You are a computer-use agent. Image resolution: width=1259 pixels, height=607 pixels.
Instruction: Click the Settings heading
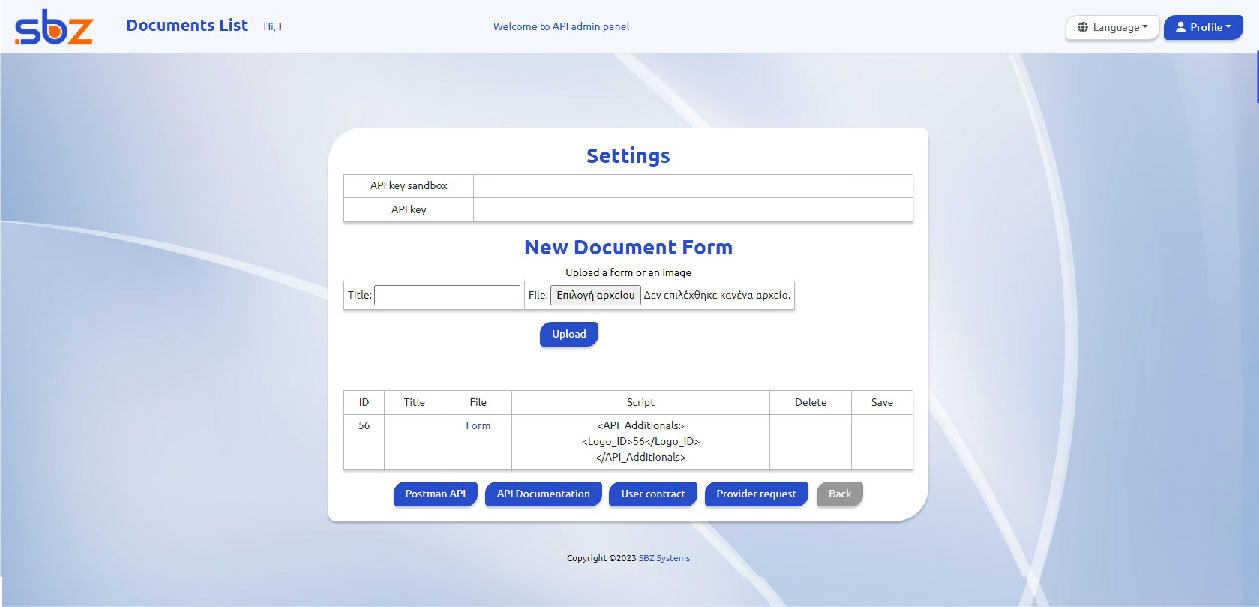coord(628,156)
